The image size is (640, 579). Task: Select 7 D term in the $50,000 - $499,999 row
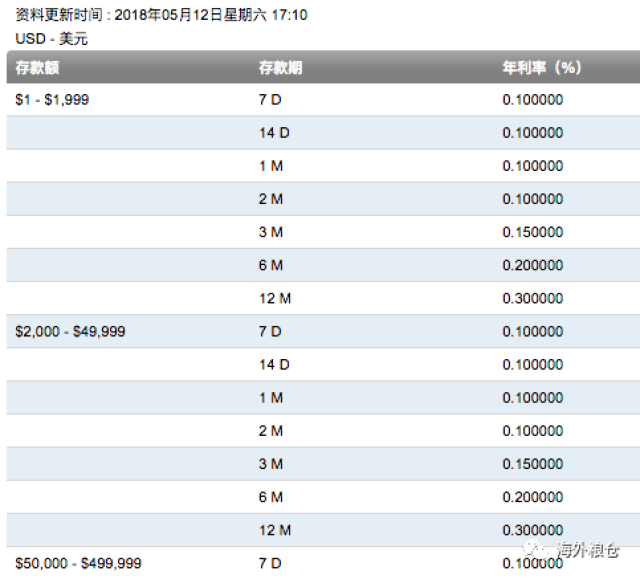270,563
